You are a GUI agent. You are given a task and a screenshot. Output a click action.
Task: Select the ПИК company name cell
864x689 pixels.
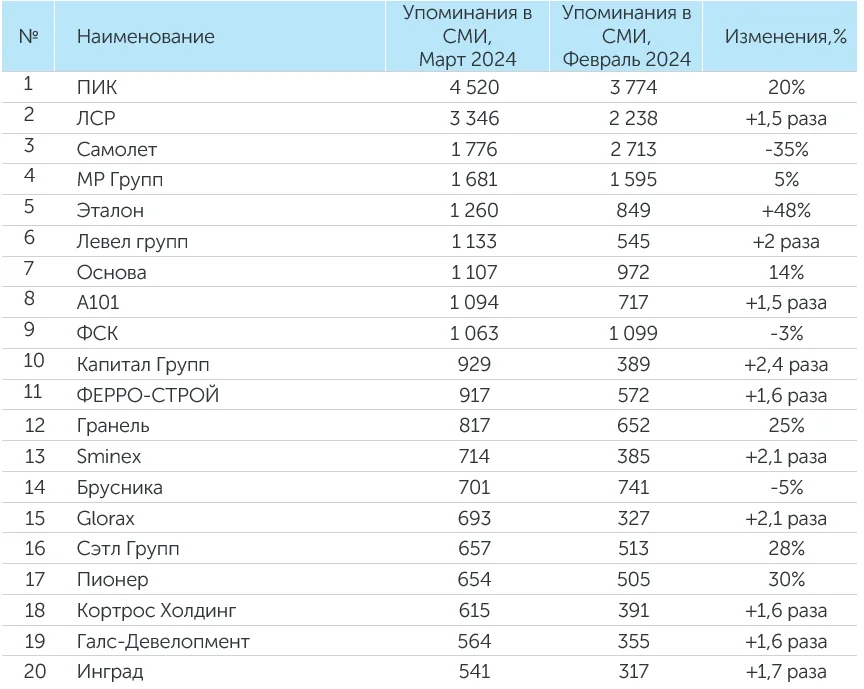[97, 88]
